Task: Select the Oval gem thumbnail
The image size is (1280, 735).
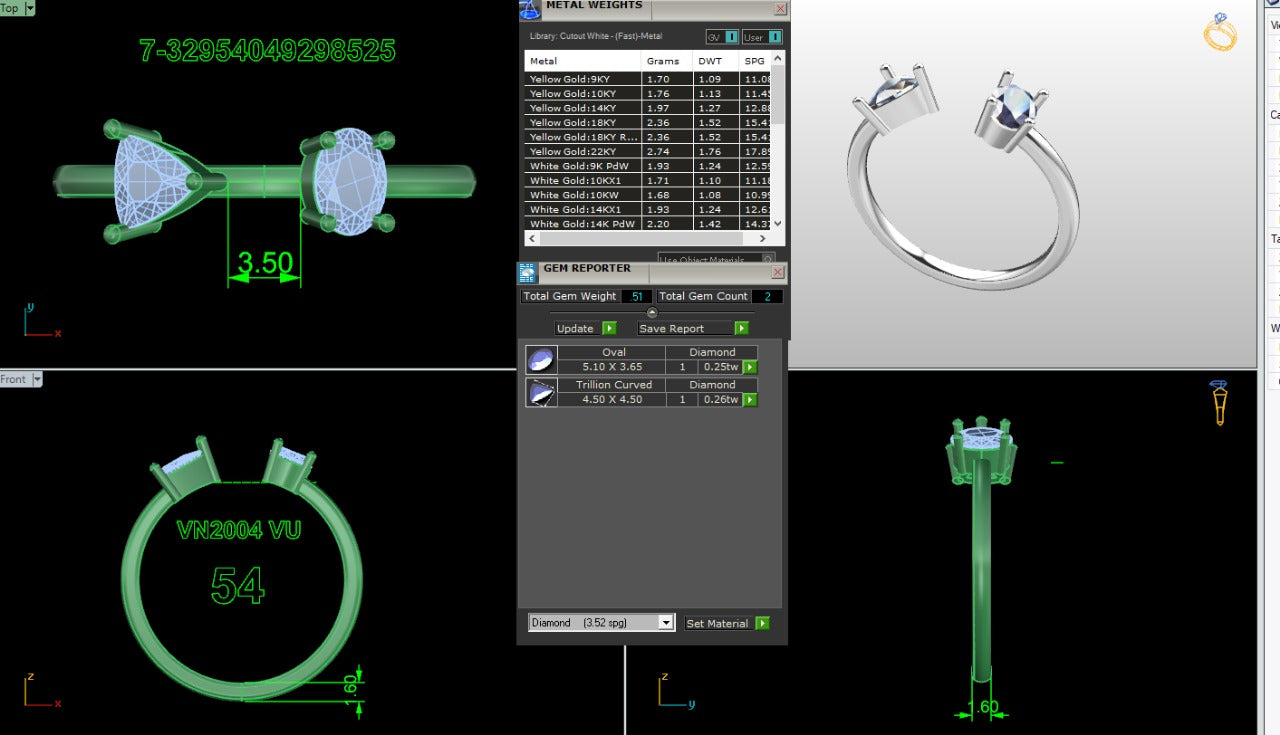Action: pyautogui.click(x=541, y=360)
